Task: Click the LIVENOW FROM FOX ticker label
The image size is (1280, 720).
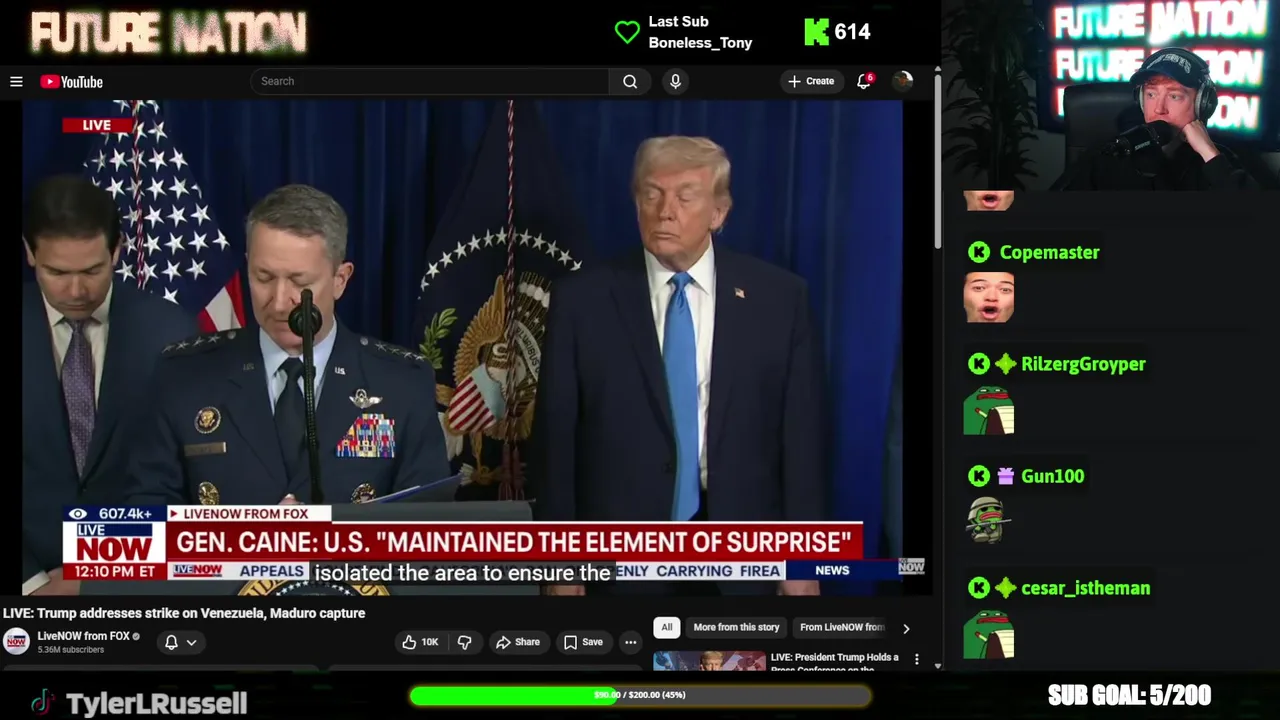Action: [x=244, y=514]
